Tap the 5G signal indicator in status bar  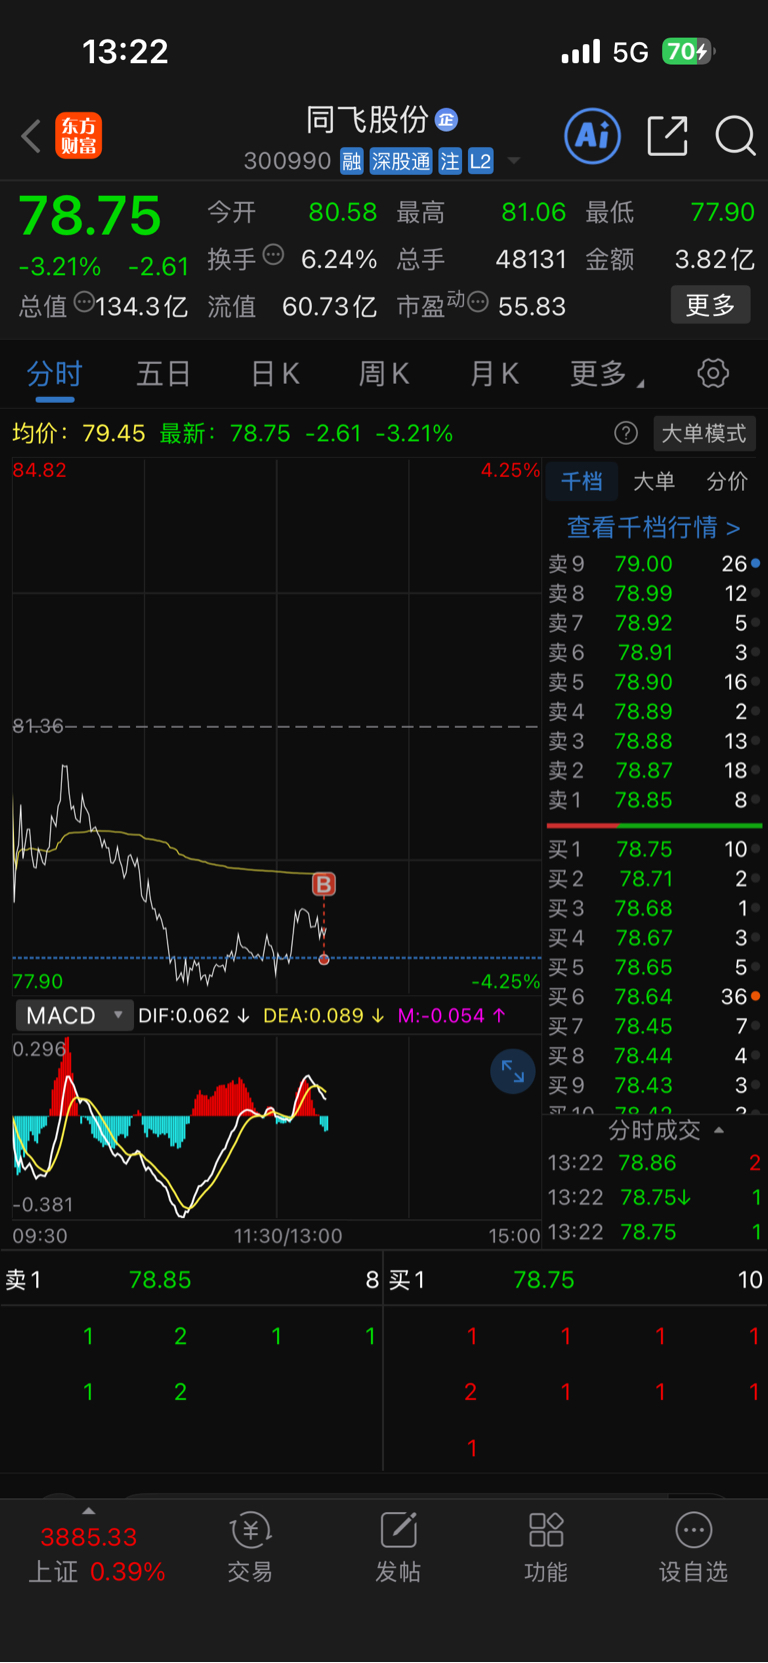[x=630, y=52]
